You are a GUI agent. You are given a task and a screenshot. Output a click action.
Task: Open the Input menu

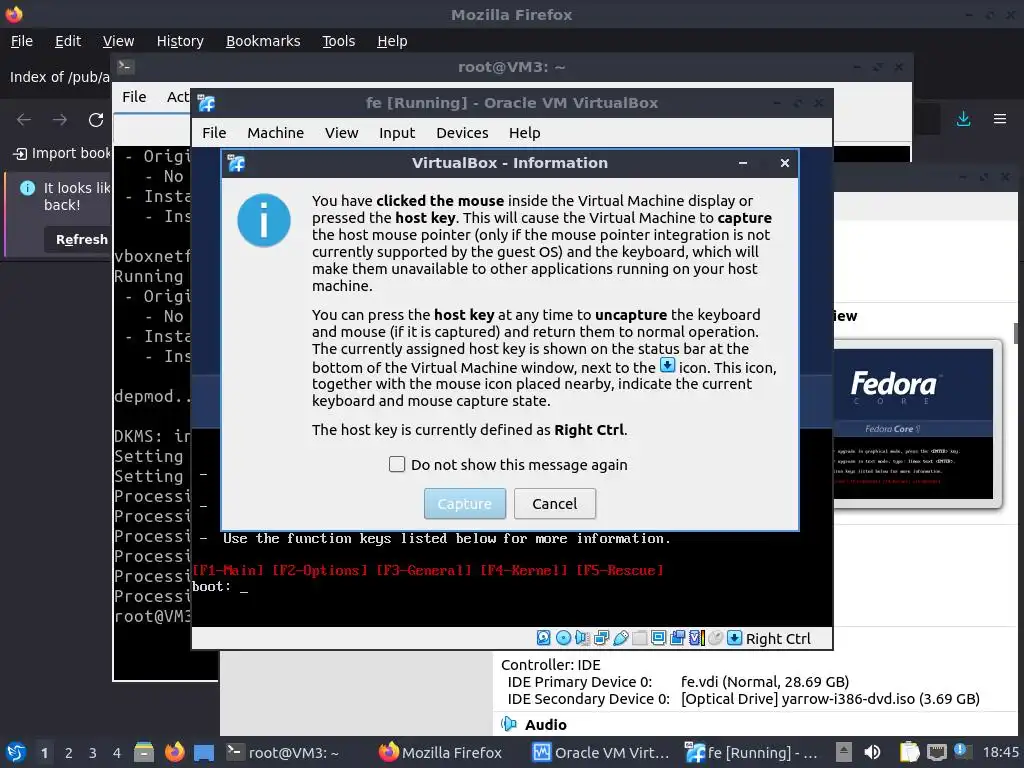397,133
